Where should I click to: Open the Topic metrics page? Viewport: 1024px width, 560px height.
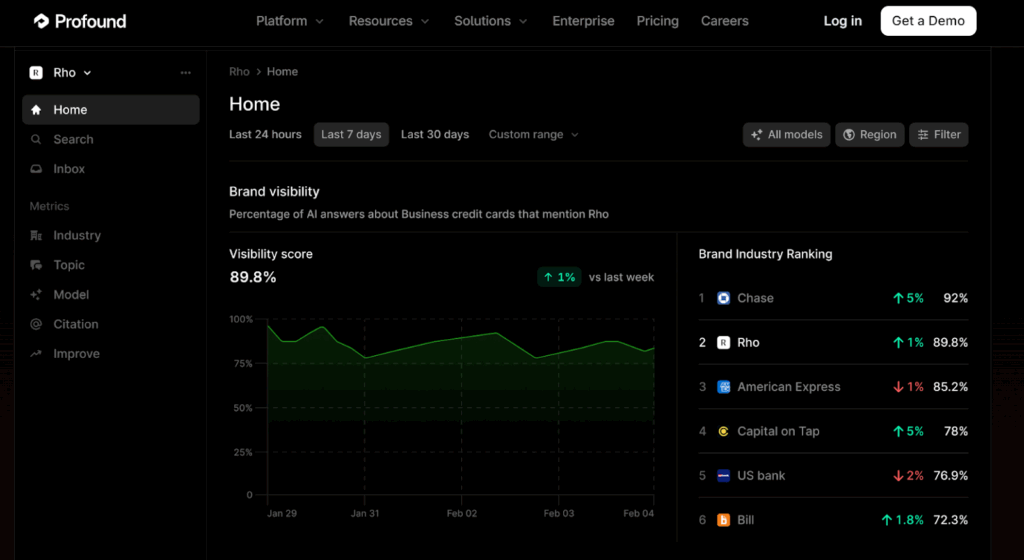[69, 265]
